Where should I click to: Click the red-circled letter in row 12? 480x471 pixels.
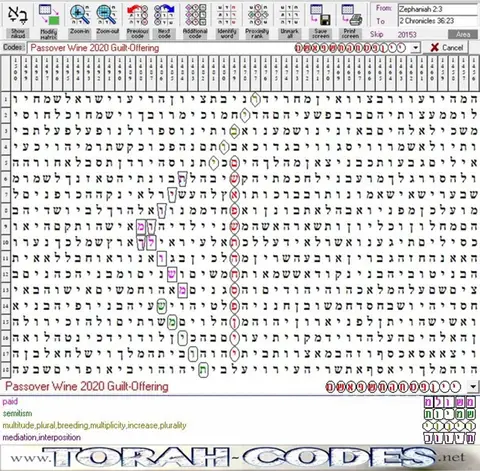[235, 274]
